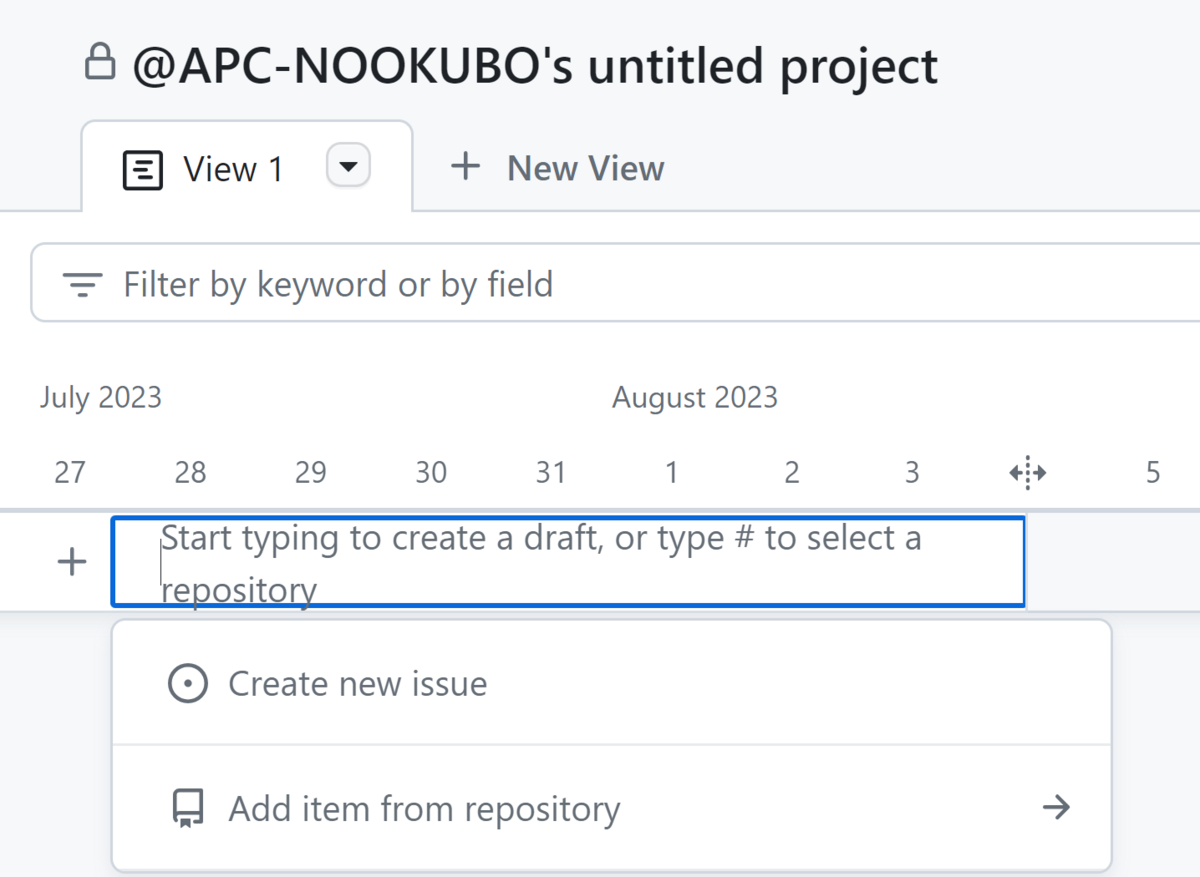Click the Create new issue circle icon
The image size is (1200, 877).
coord(188,684)
